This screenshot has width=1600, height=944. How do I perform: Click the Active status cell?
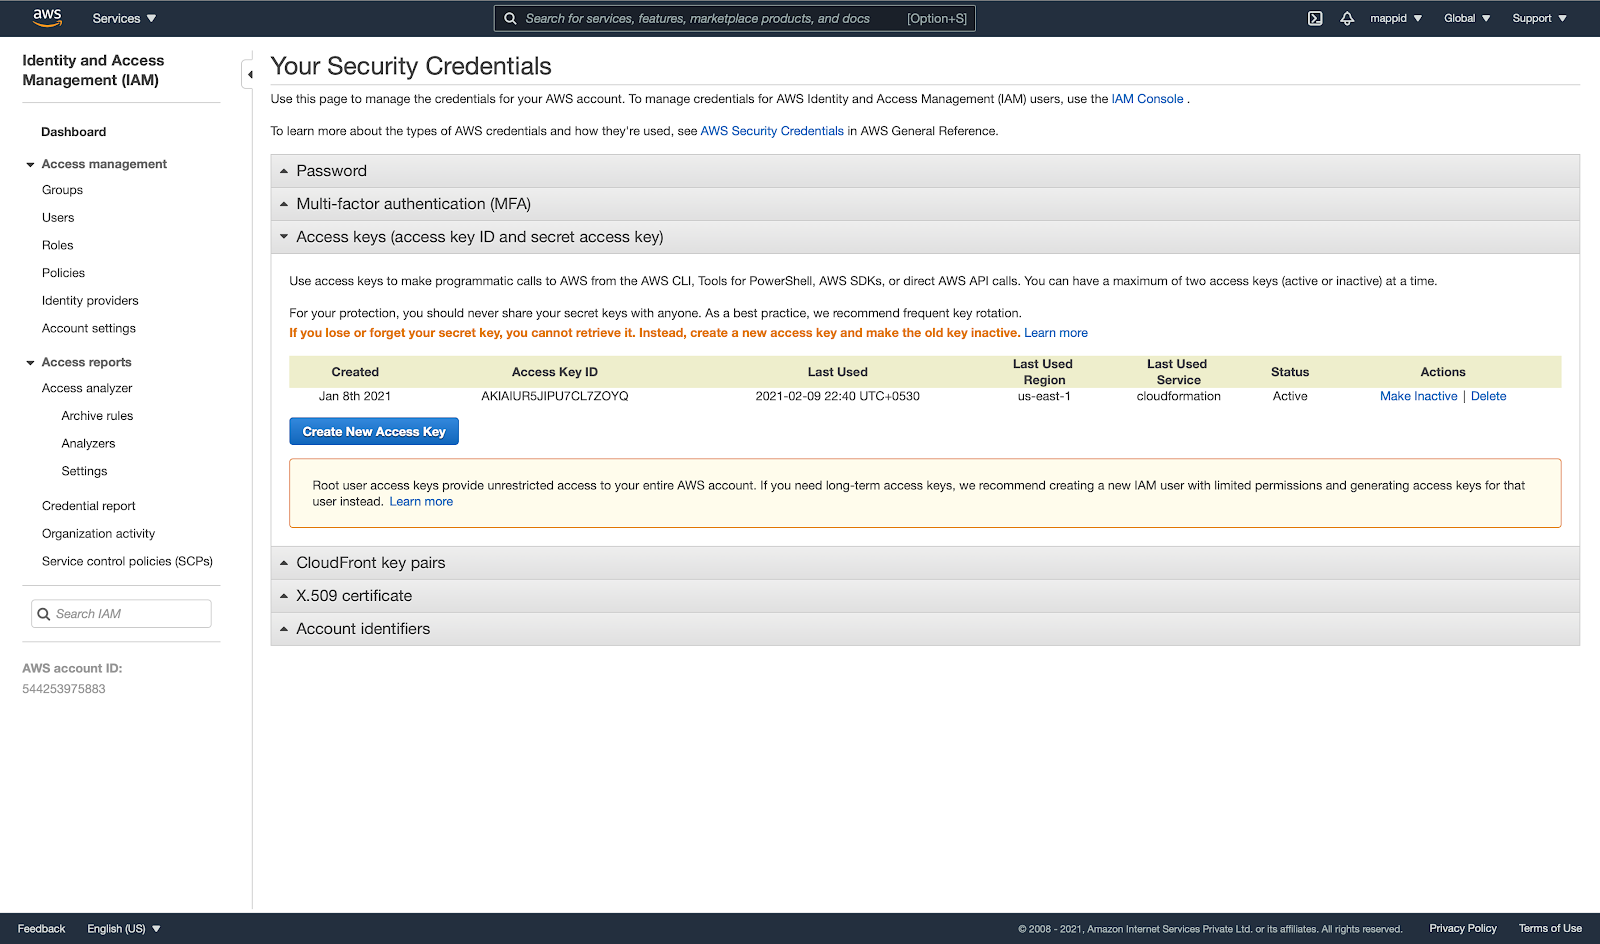point(1290,396)
